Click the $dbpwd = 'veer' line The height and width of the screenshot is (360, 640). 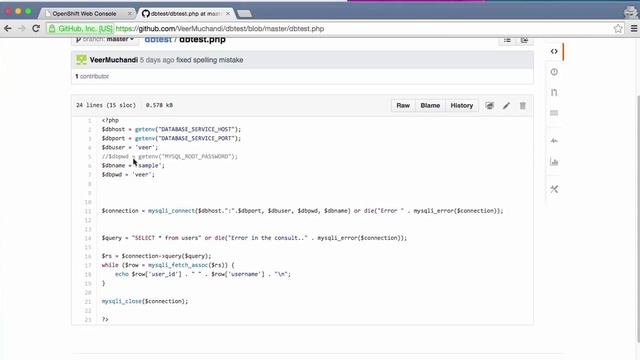(x=128, y=175)
